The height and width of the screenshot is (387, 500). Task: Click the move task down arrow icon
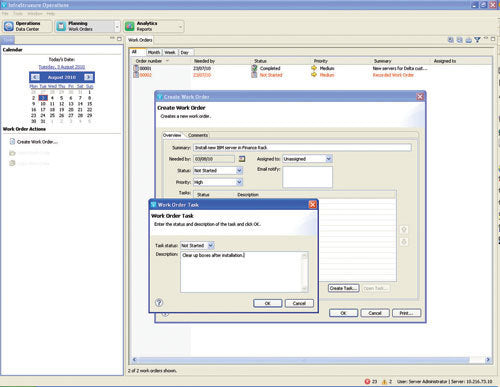pyautogui.click(x=404, y=242)
